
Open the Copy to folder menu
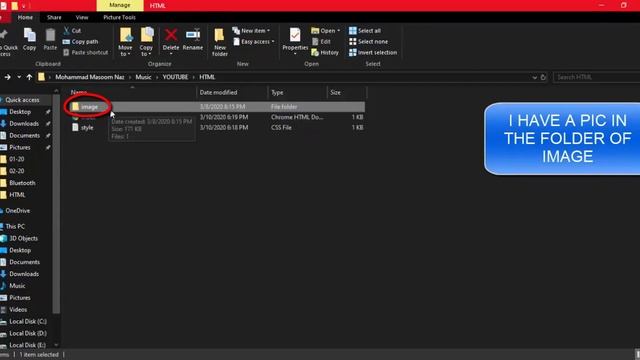146,42
